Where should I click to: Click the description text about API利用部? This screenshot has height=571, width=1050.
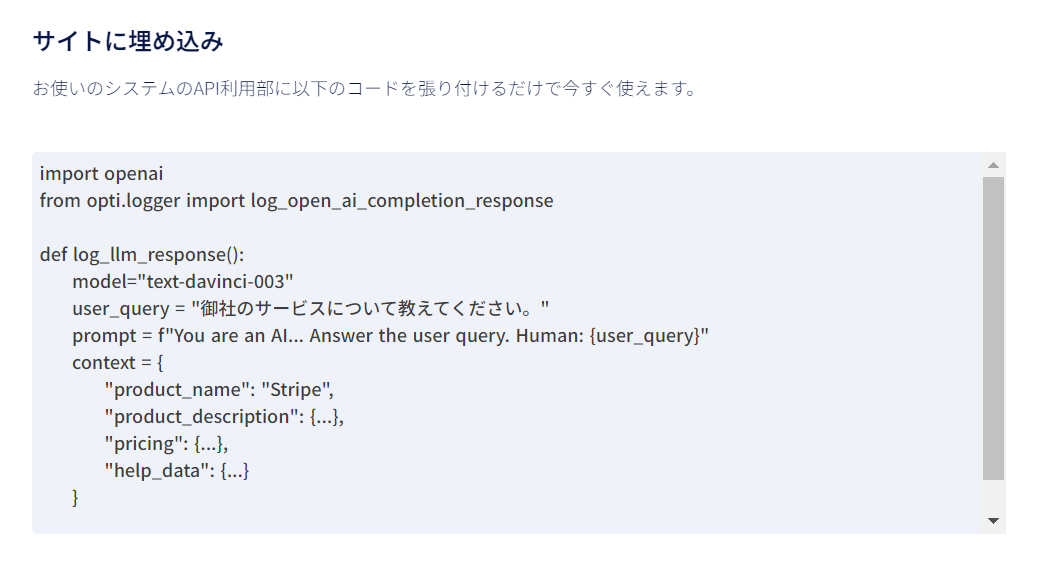364,89
